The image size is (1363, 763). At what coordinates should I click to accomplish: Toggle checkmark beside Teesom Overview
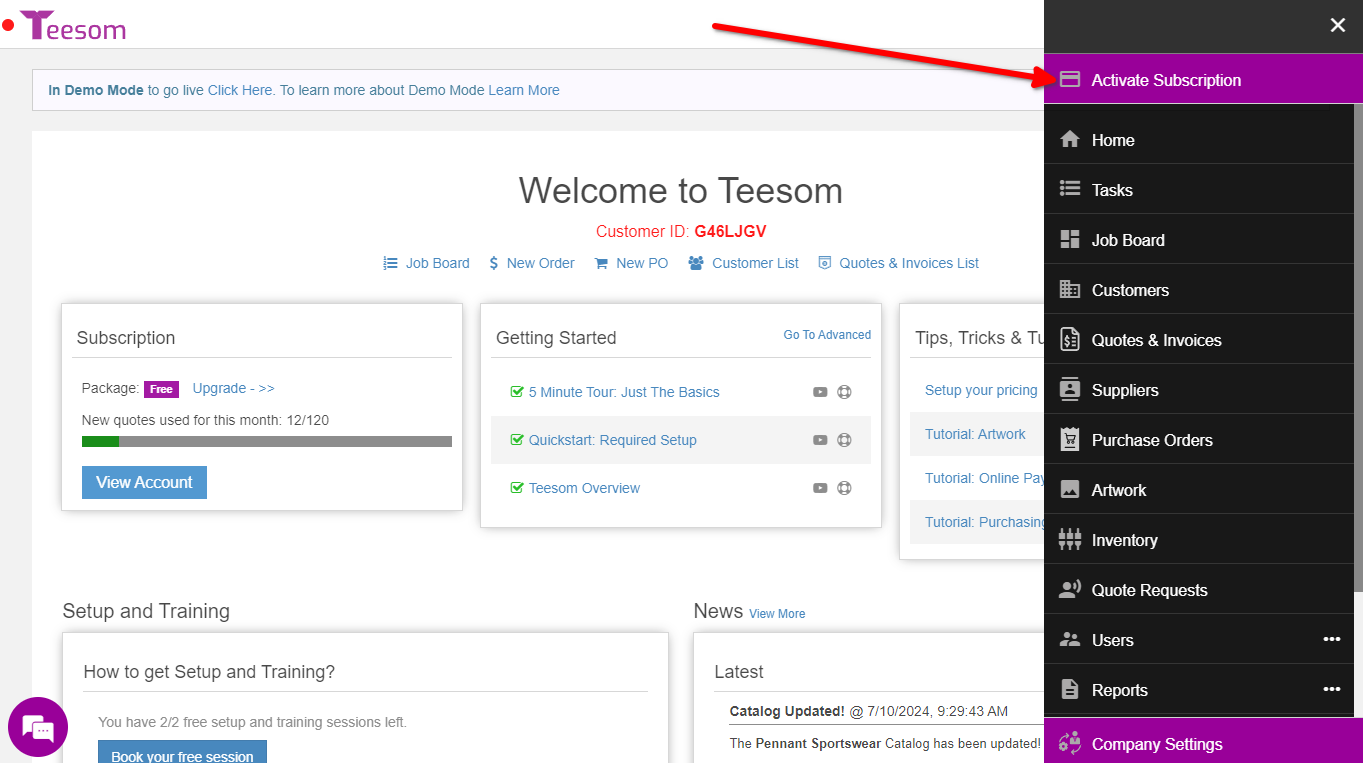[x=517, y=488]
